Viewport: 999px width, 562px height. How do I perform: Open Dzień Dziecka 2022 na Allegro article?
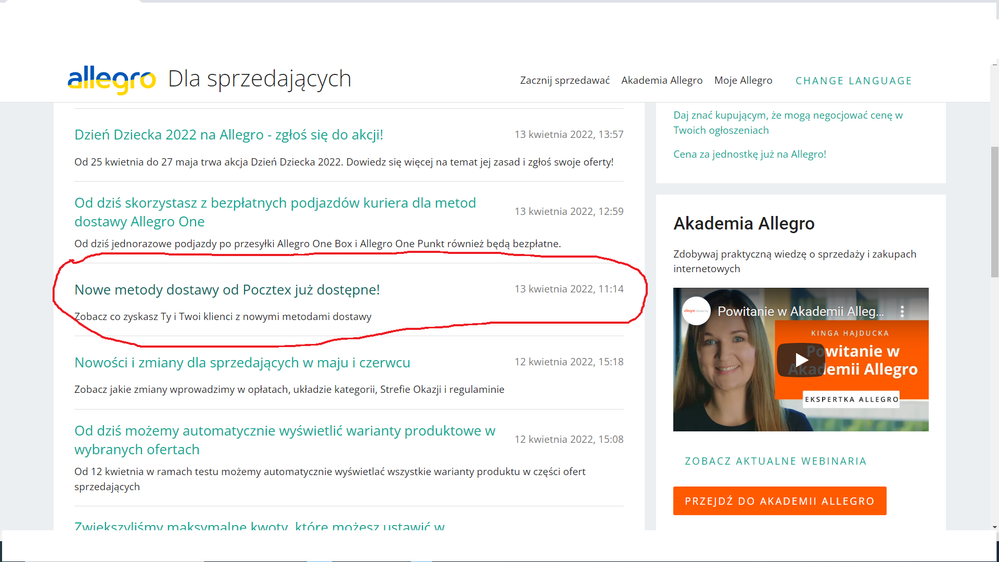point(229,134)
